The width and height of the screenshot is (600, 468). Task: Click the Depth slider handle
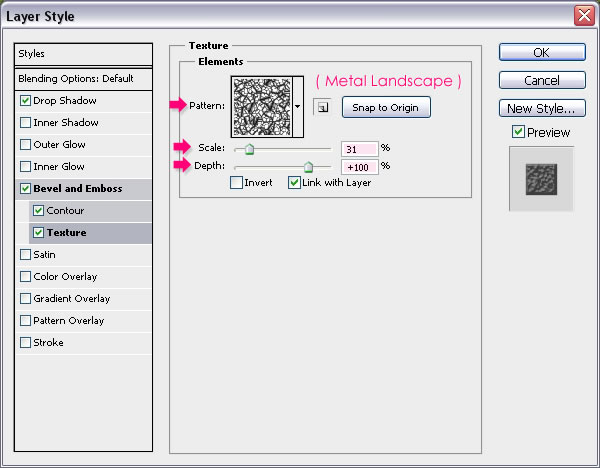tap(308, 167)
